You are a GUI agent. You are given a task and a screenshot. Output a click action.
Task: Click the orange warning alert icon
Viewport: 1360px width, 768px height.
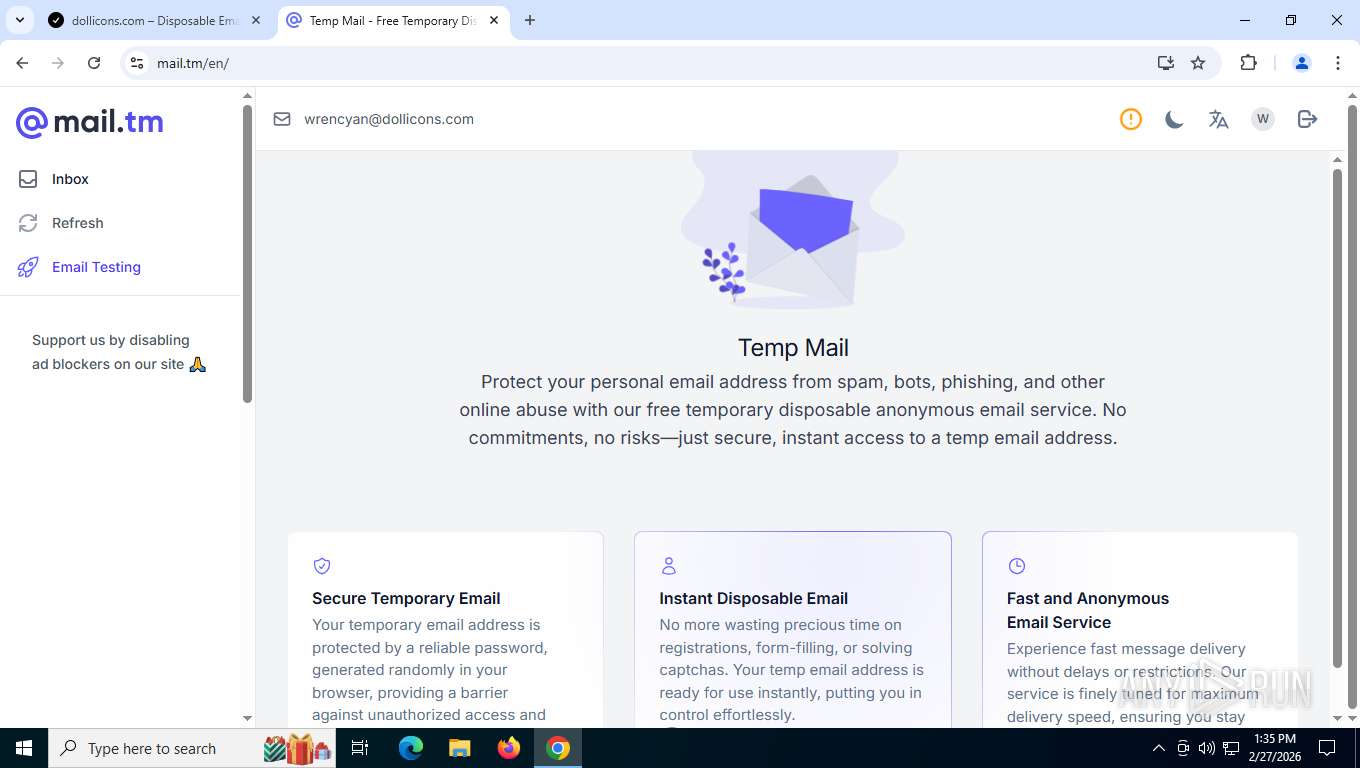coord(1131,119)
